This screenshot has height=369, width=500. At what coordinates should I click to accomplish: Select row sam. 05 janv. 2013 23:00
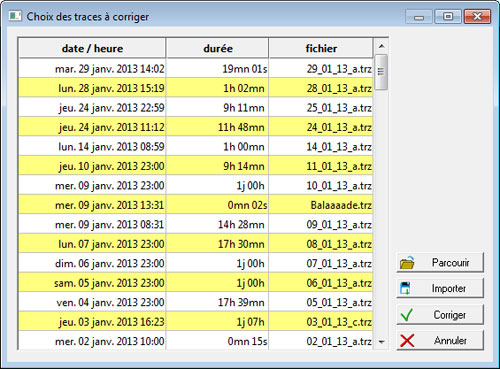(x=196, y=283)
